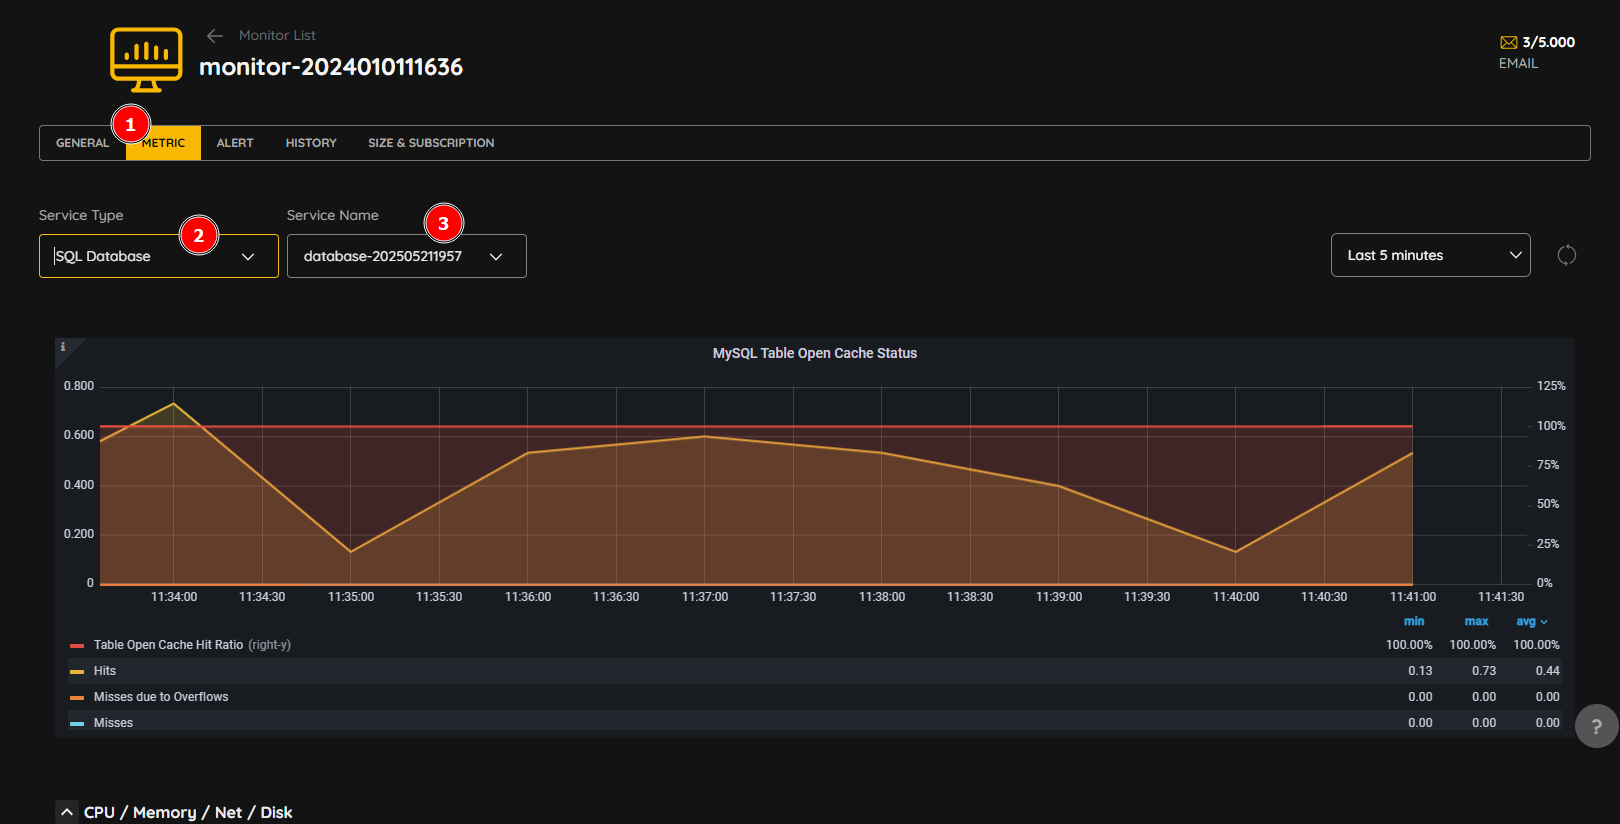
Task: Click the Hits max value 0.73
Action: point(1484,671)
